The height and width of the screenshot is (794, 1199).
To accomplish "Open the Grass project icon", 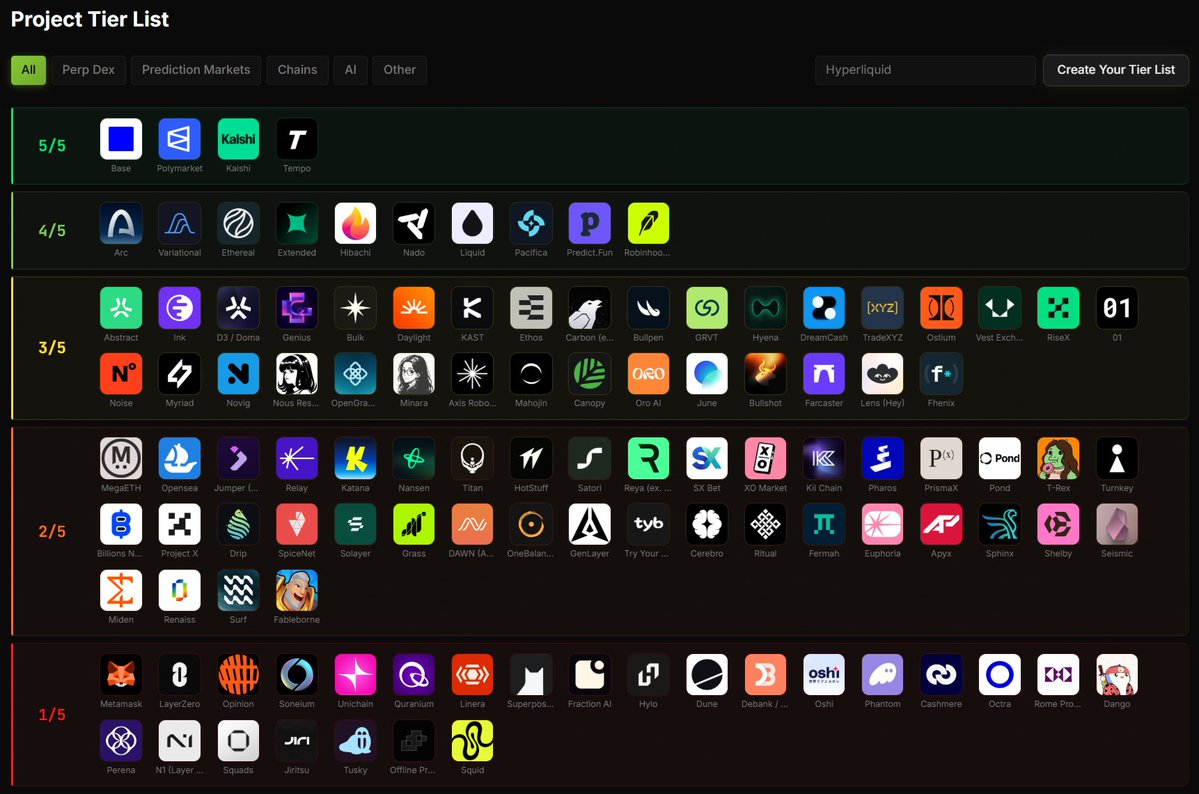I will (414, 524).
